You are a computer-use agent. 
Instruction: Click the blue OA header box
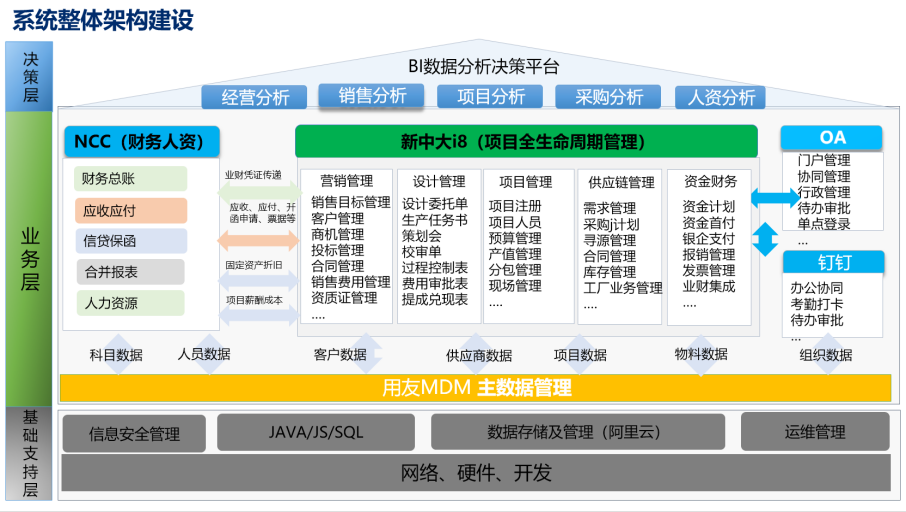[832, 138]
